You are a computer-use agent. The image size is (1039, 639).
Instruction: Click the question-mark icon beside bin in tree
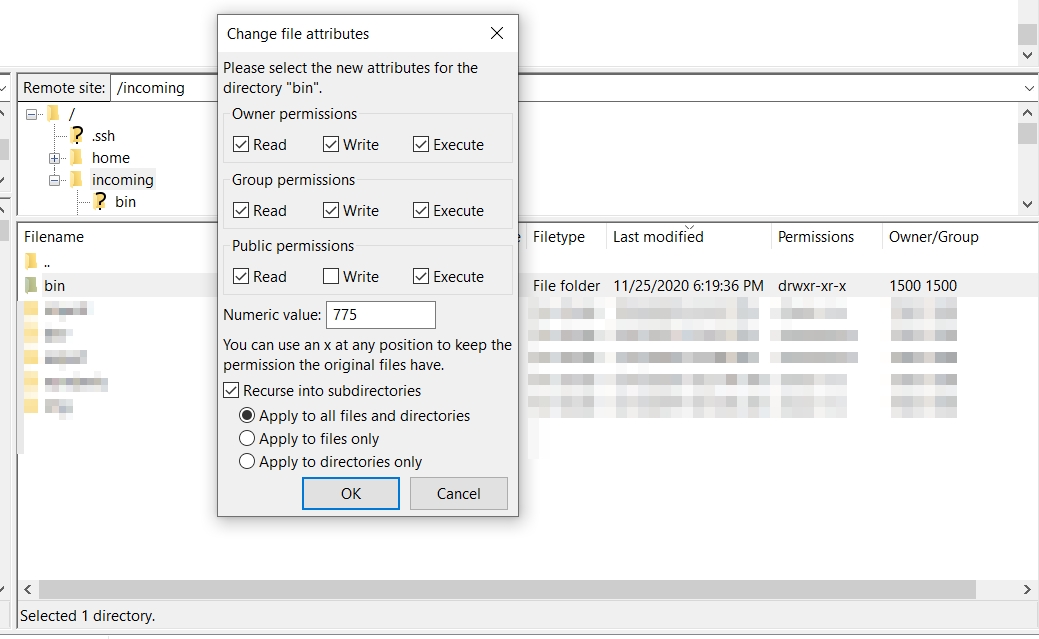click(99, 202)
